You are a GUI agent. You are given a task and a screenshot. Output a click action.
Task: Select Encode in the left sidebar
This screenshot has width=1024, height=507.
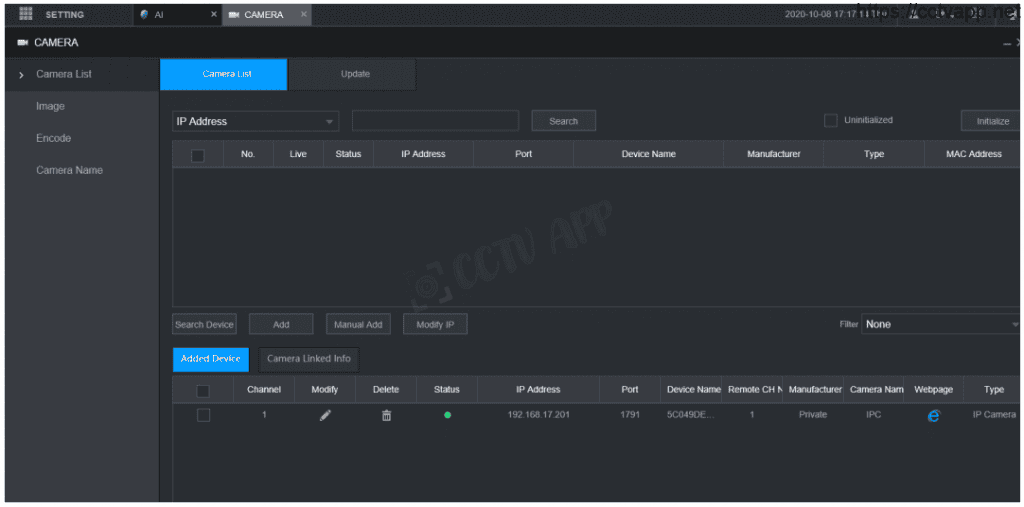(53, 138)
